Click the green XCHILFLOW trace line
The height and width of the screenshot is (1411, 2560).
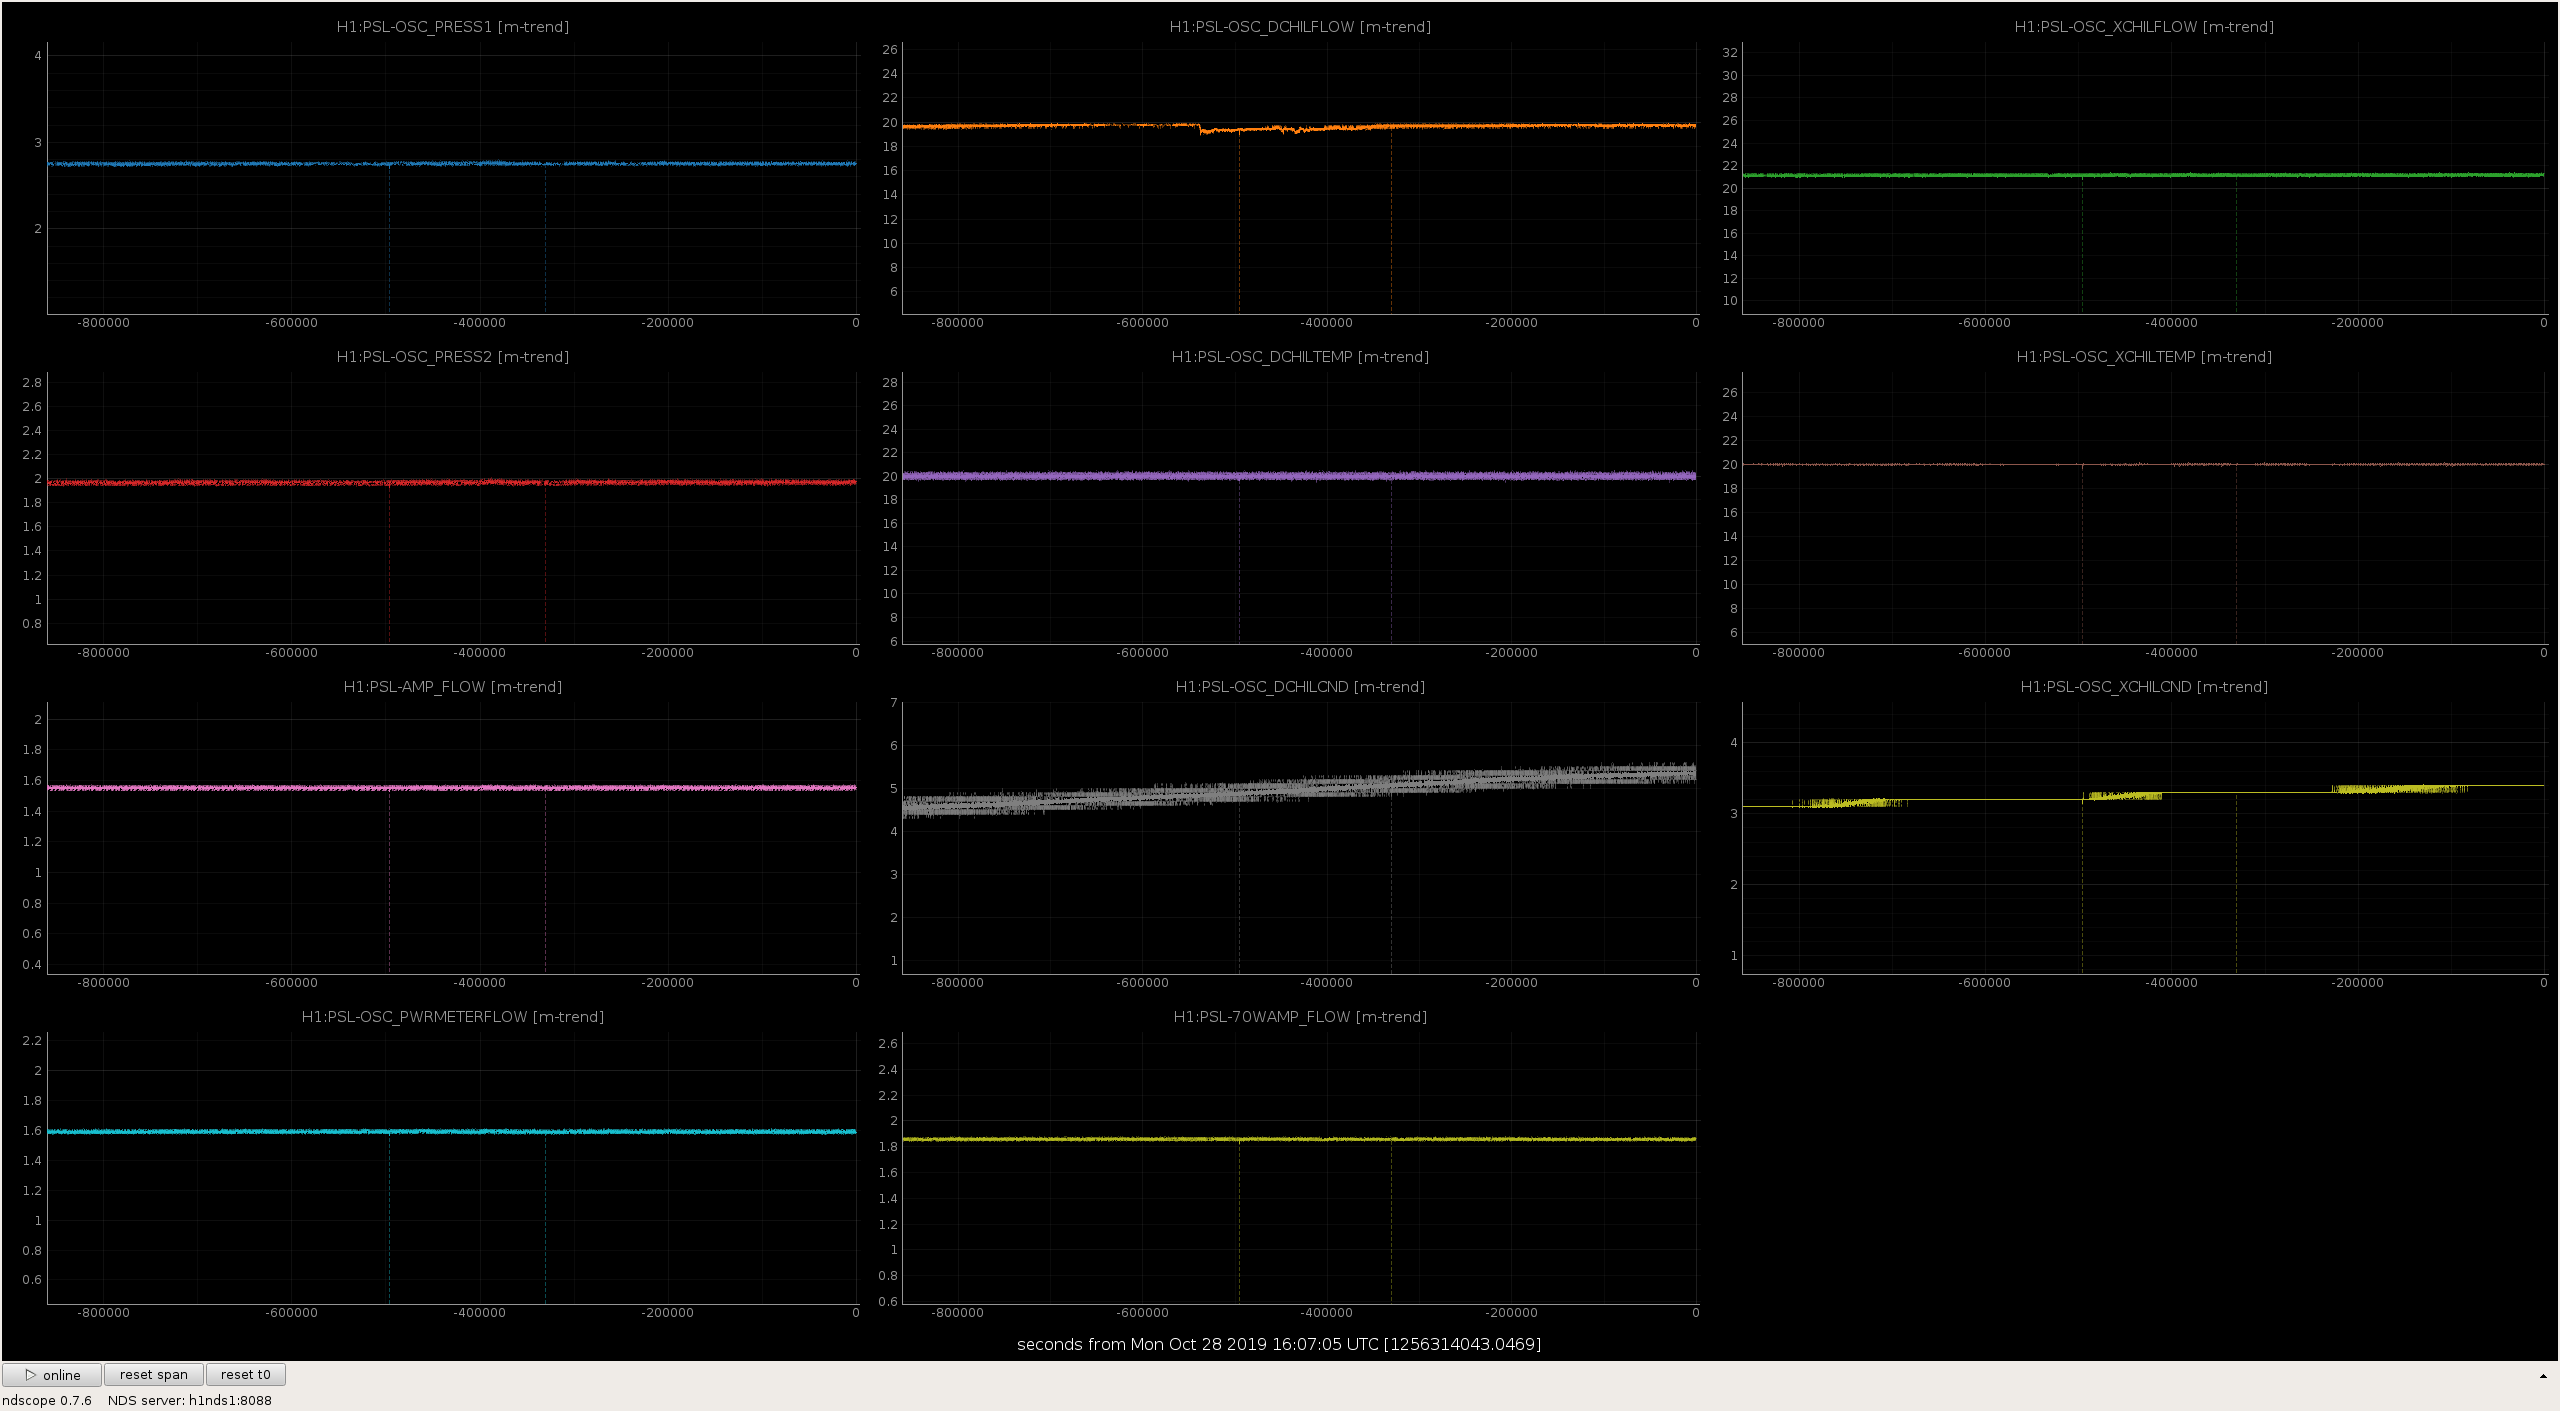tap(2143, 175)
